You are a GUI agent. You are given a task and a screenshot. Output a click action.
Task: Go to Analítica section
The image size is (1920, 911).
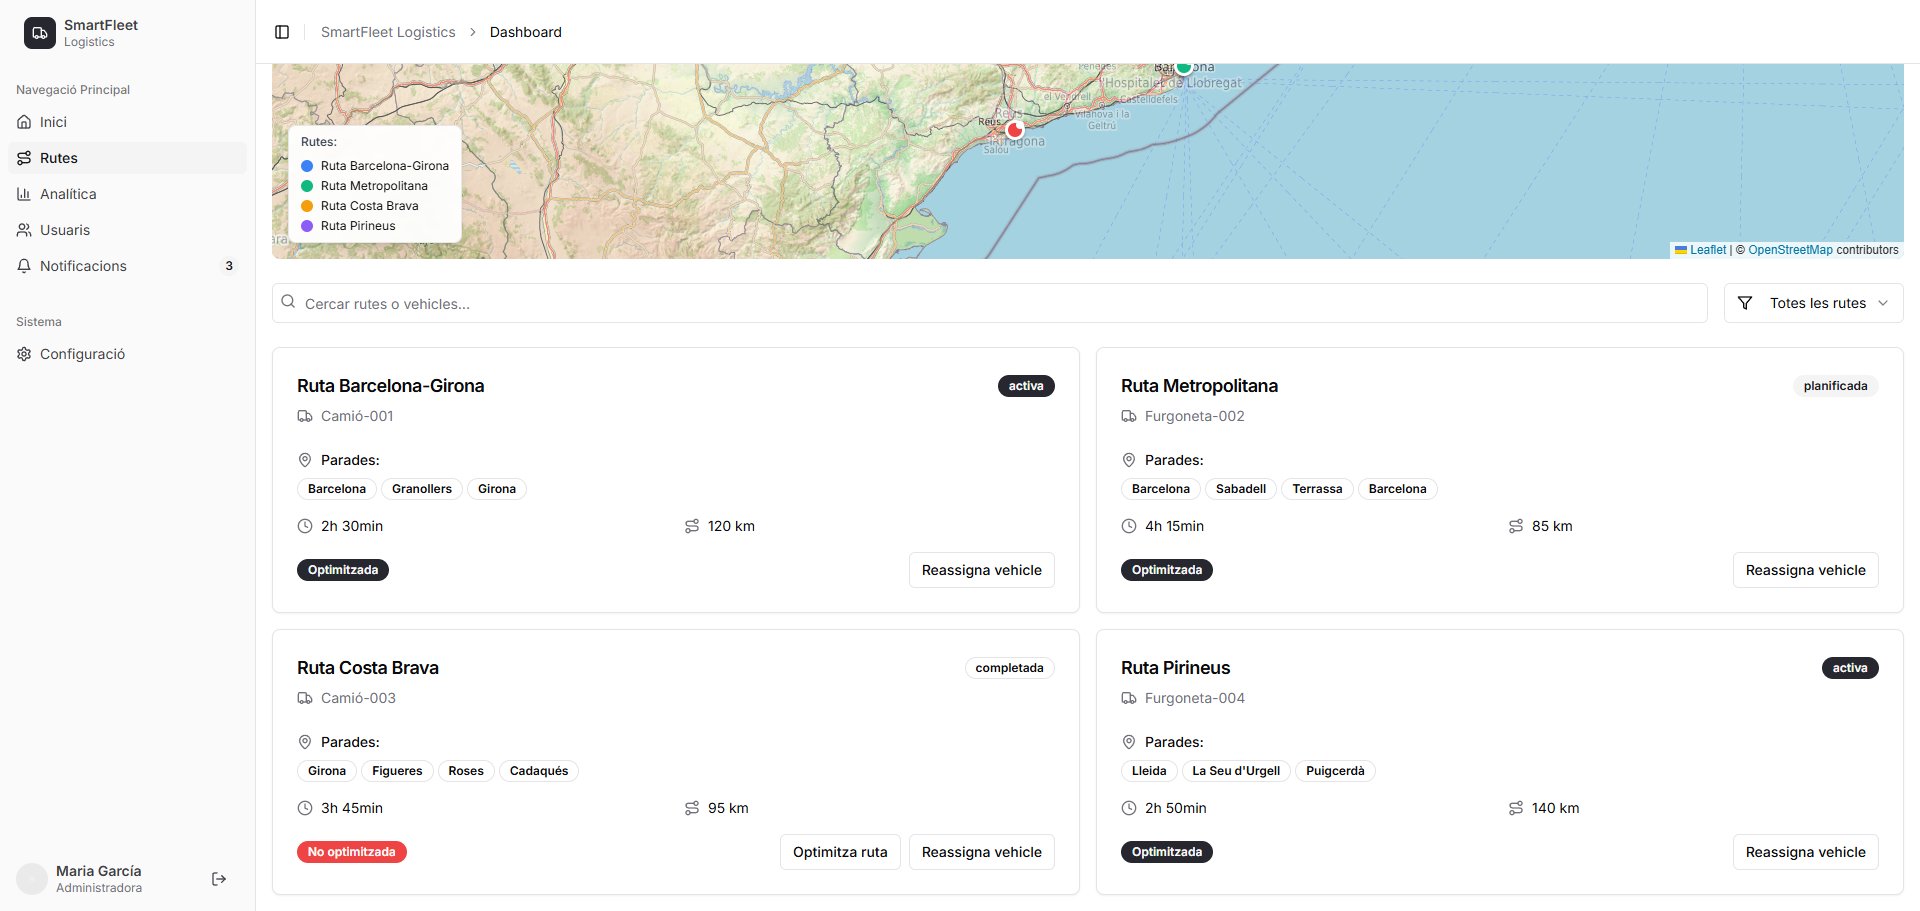pyautogui.click(x=127, y=194)
